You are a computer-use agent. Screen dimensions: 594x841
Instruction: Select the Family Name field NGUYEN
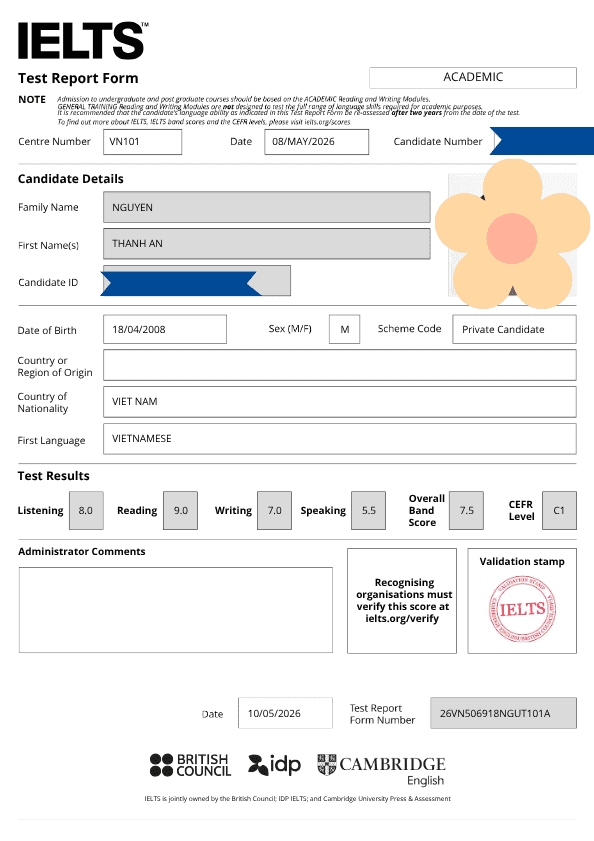267,207
